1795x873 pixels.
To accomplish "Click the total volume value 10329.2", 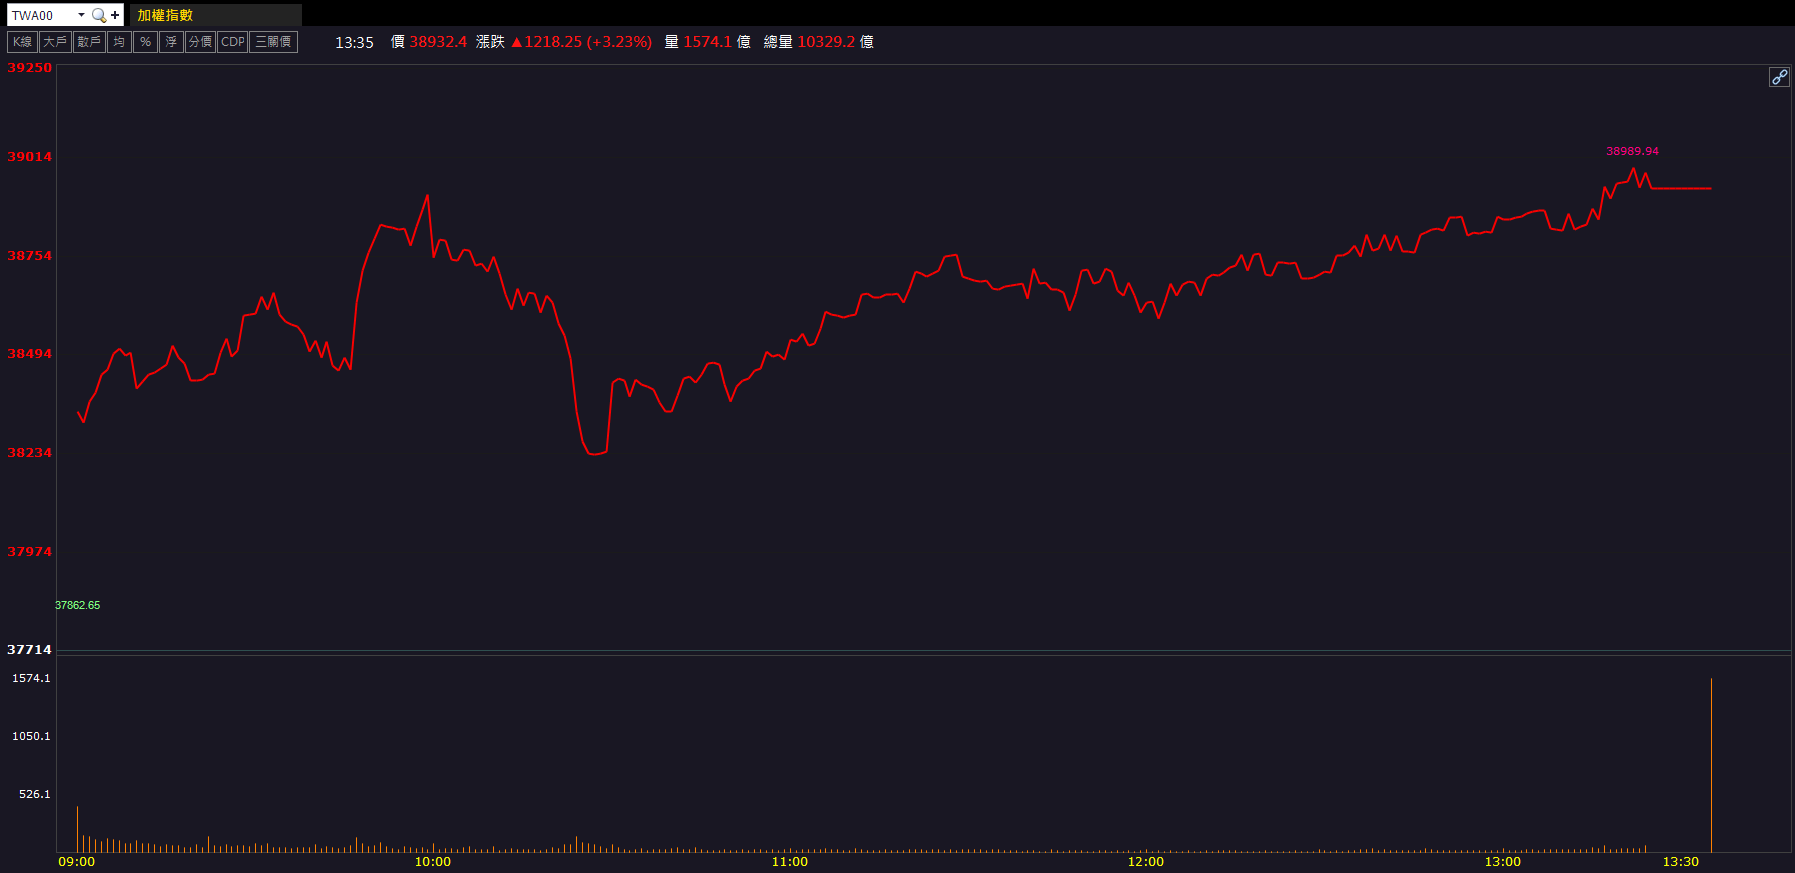I will coord(826,42).
